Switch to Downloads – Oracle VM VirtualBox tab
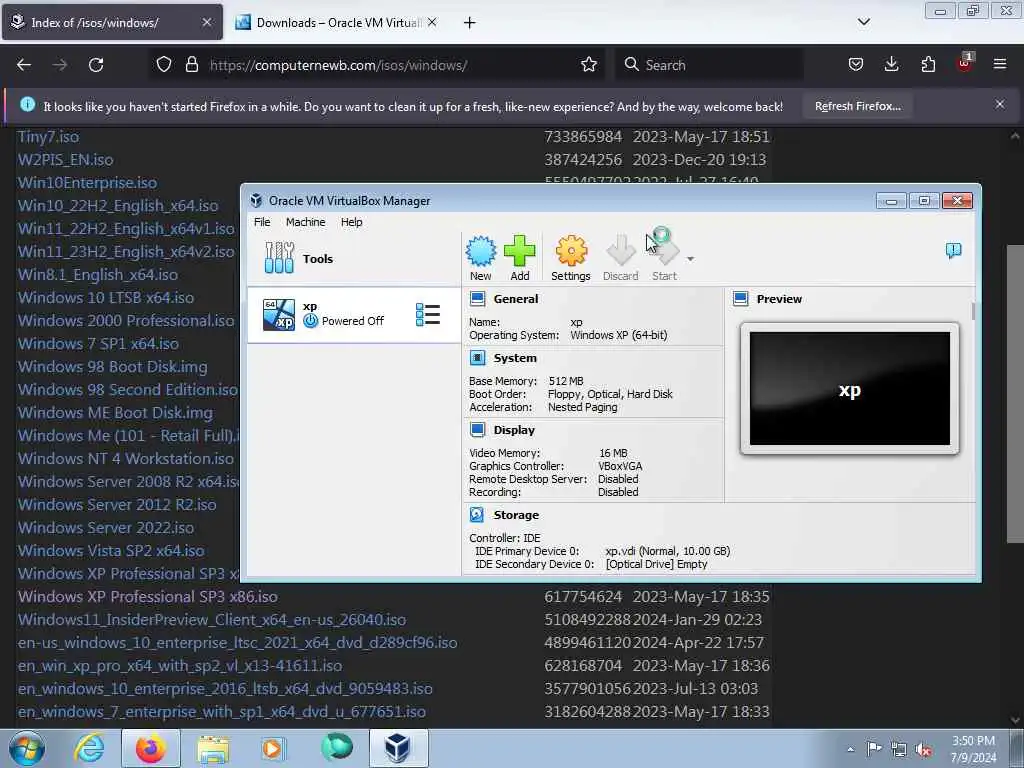This screenshot has width=1024, height=768. point(338,22)
